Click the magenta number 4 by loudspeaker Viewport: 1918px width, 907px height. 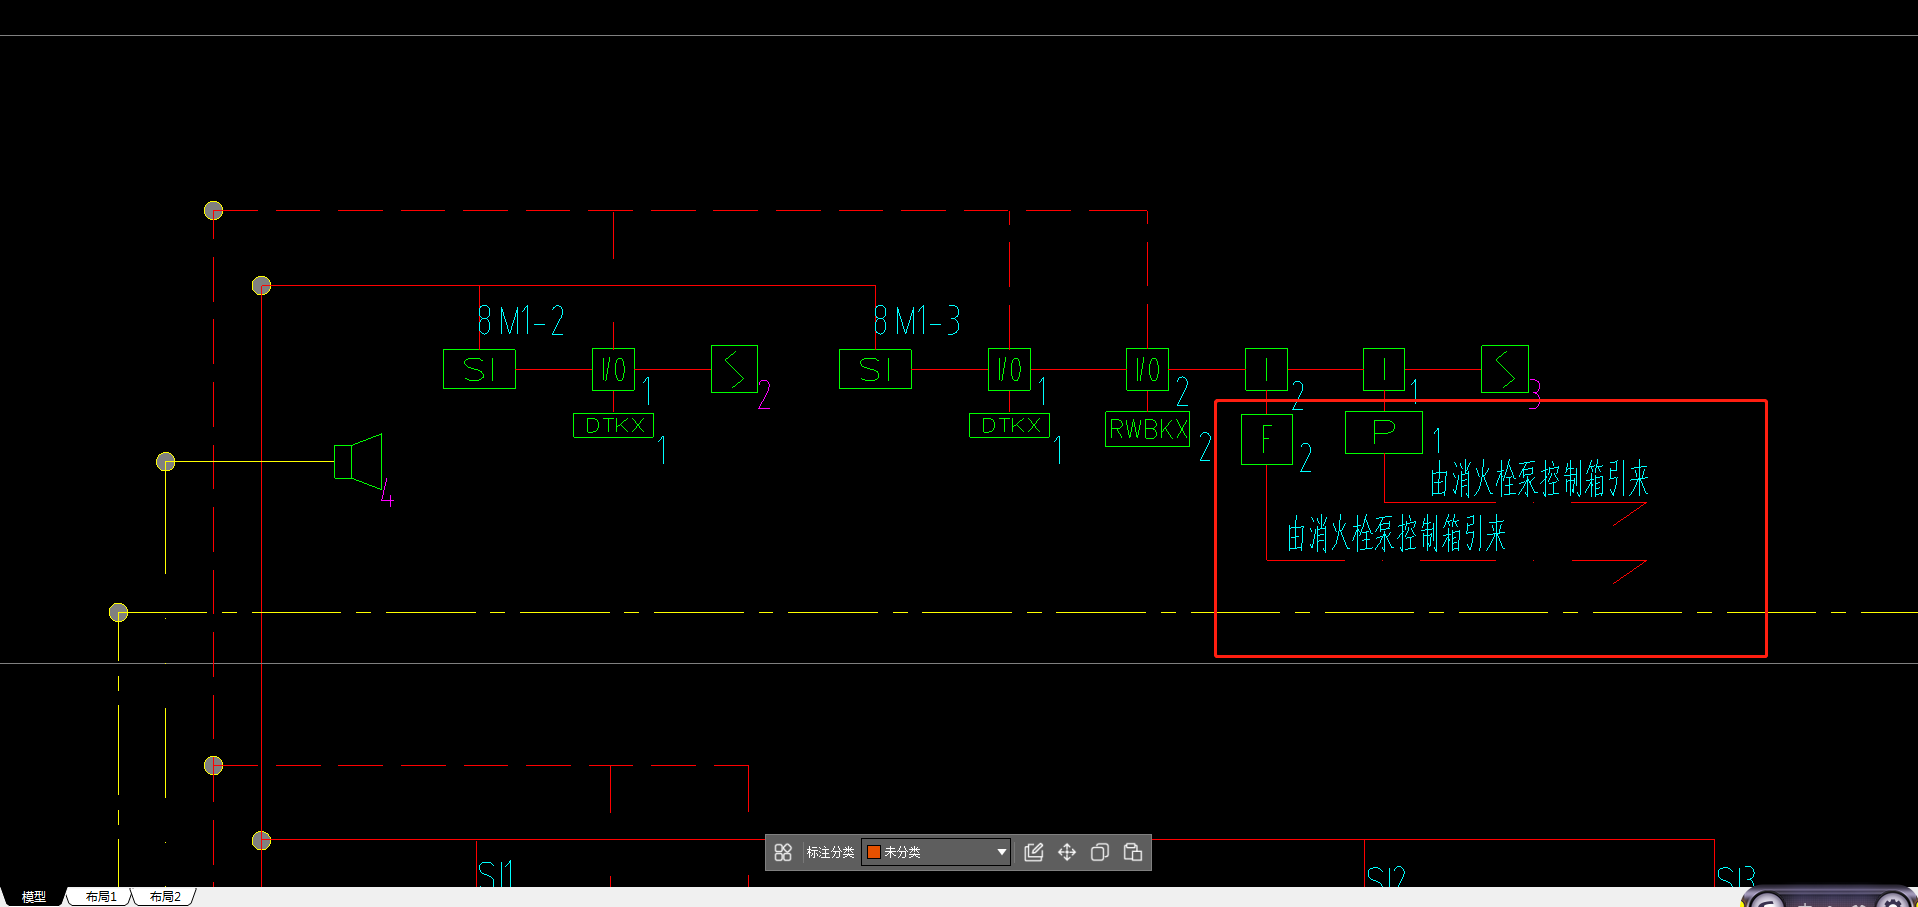tap(387, 493)
